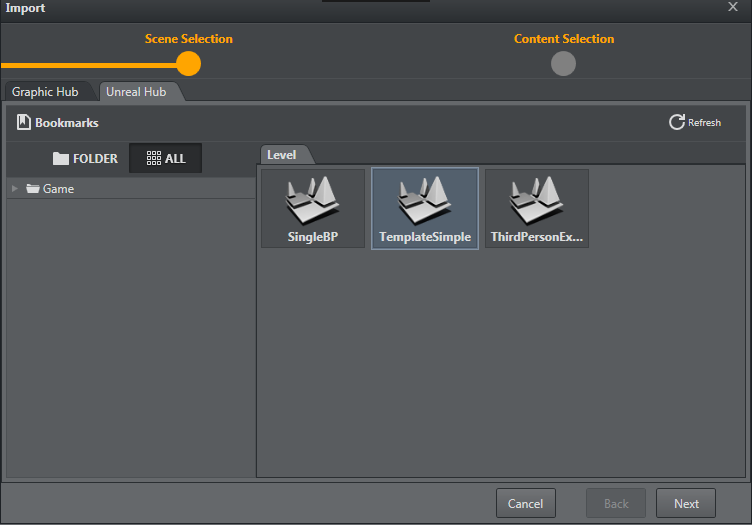This screenshot has width=752, height=525.
Task: Select the Level tab
Action: pyautogui.click(x=282, y=155)
